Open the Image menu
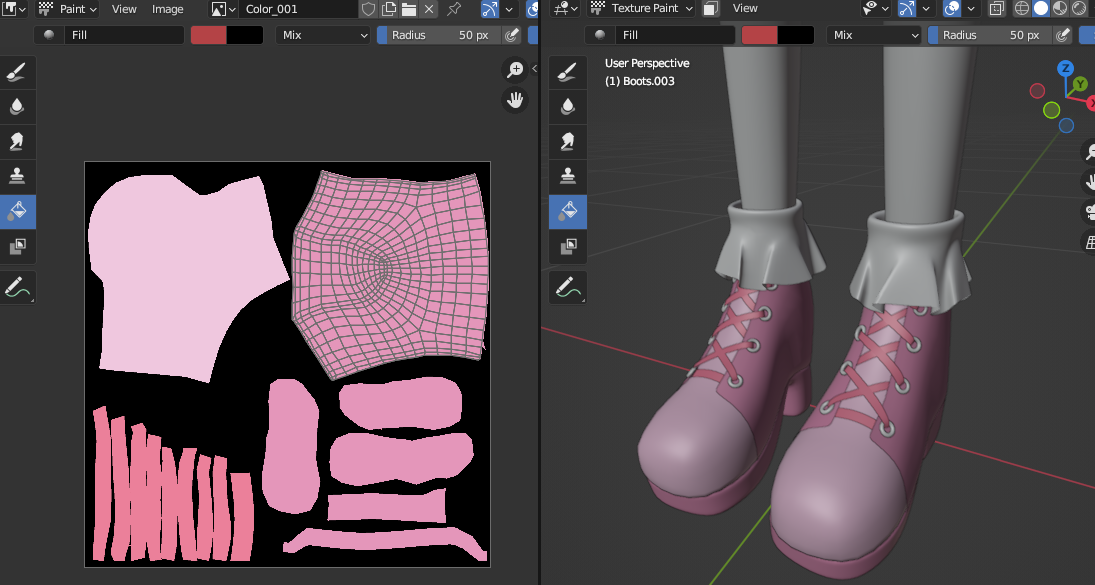The image size is (1095, 585). [168, 9]
